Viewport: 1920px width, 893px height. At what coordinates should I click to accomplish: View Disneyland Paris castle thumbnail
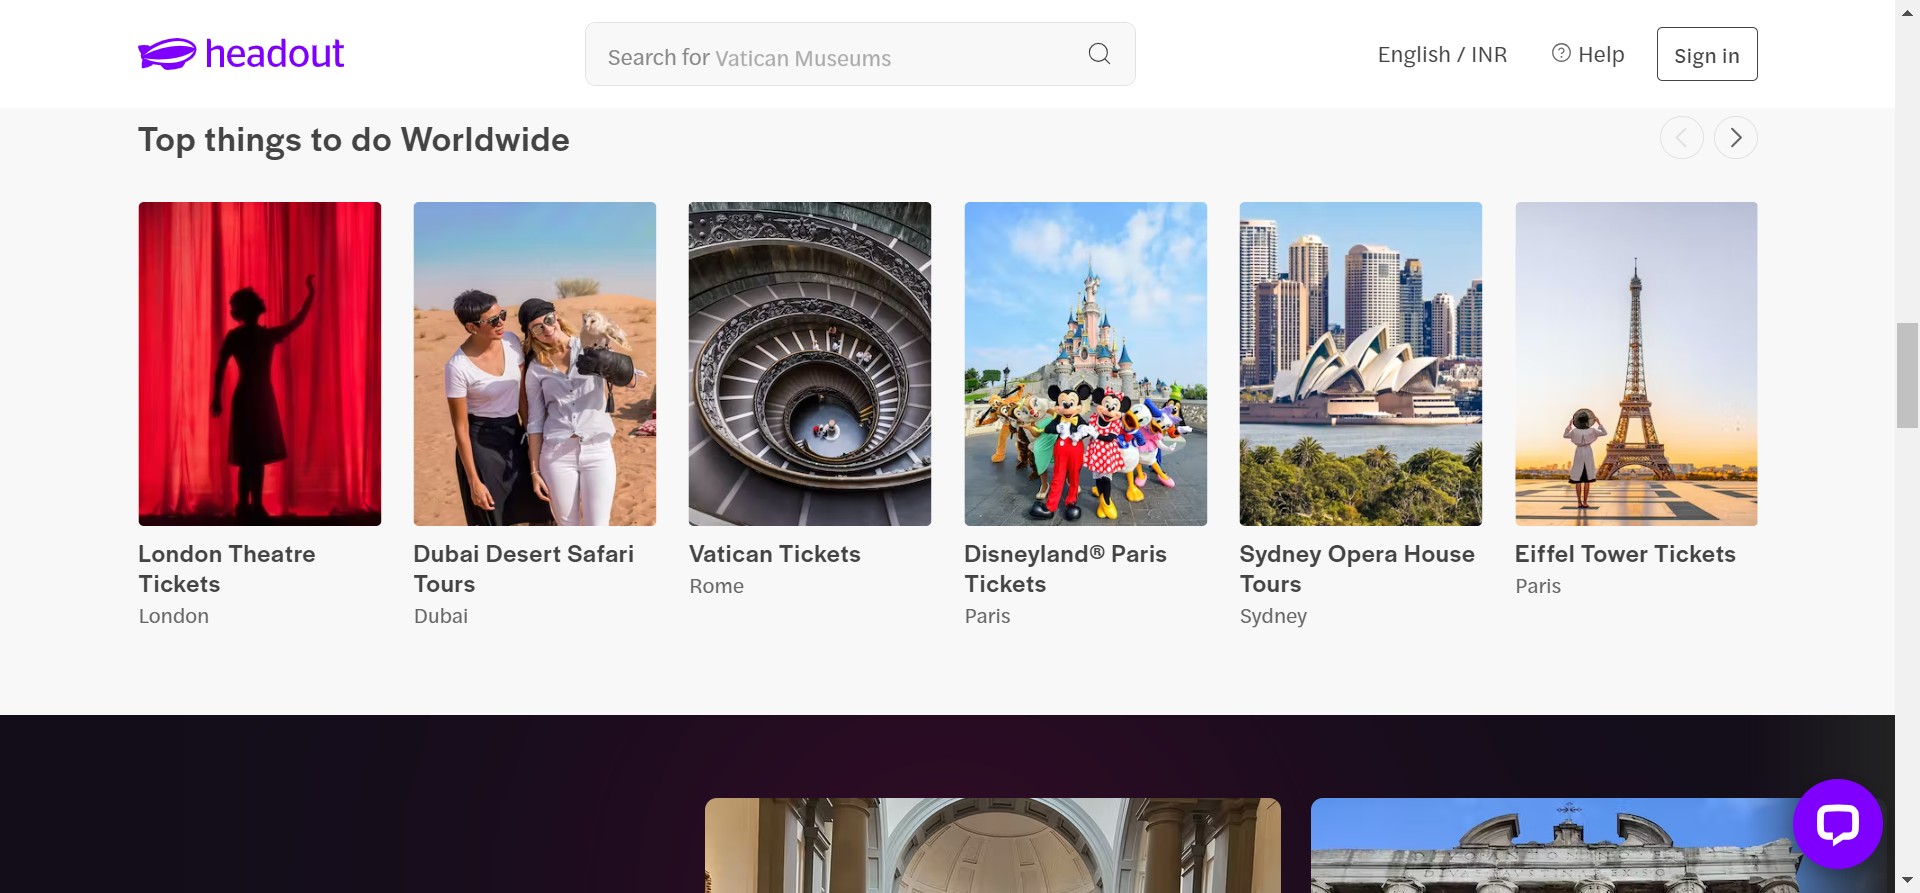point(1085,364)
